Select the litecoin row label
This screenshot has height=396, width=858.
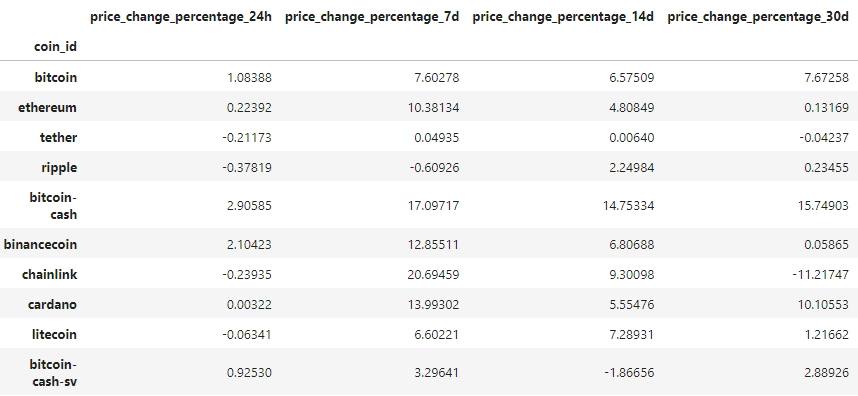coord(55,335)
